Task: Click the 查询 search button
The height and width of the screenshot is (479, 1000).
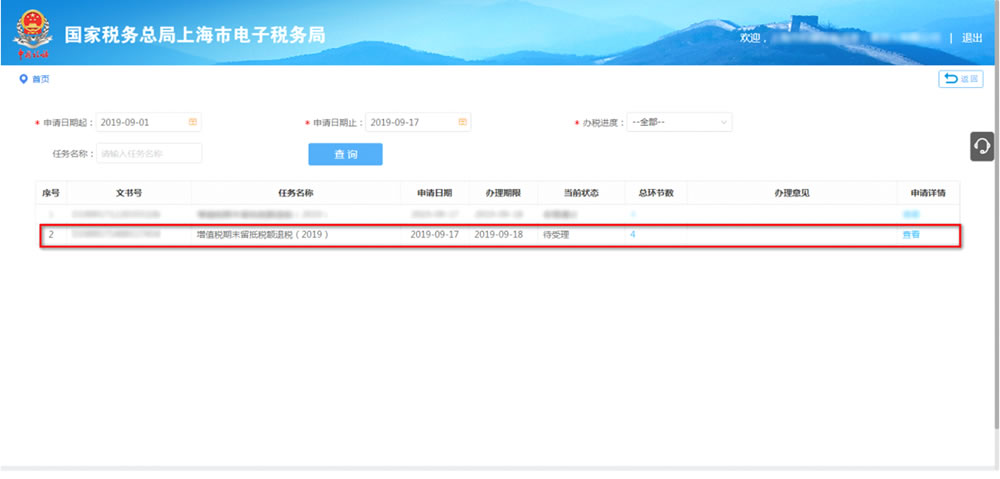Action: pos(345,154)
